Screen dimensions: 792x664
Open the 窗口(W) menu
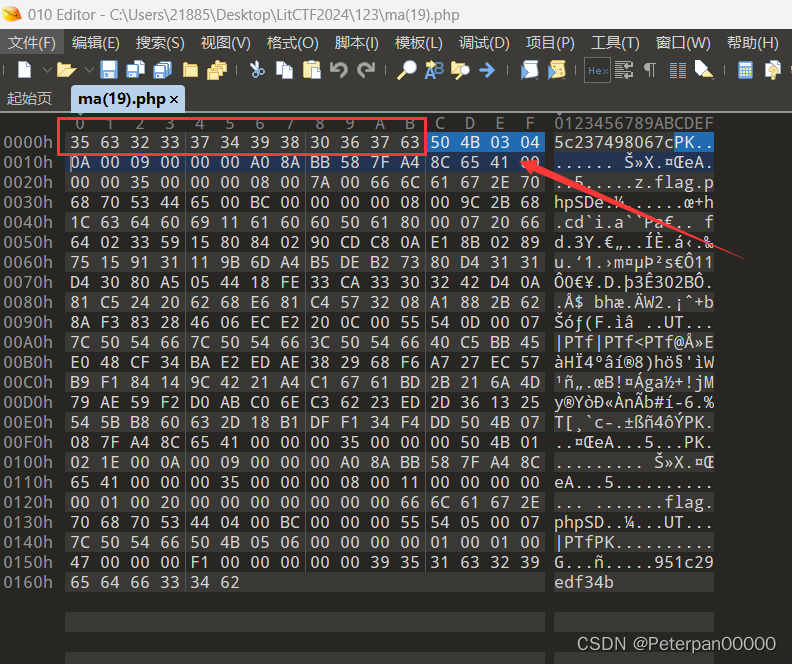[x=683, y=42]
